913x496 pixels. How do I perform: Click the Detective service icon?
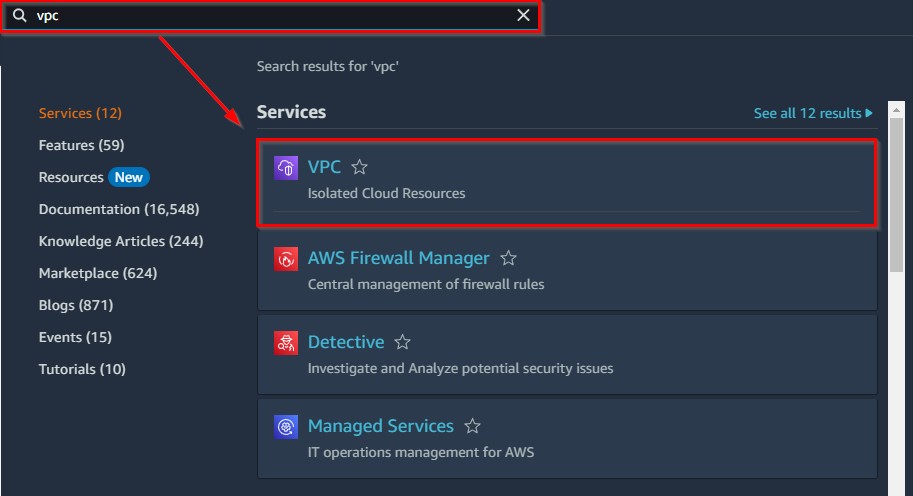pos(286,343)
